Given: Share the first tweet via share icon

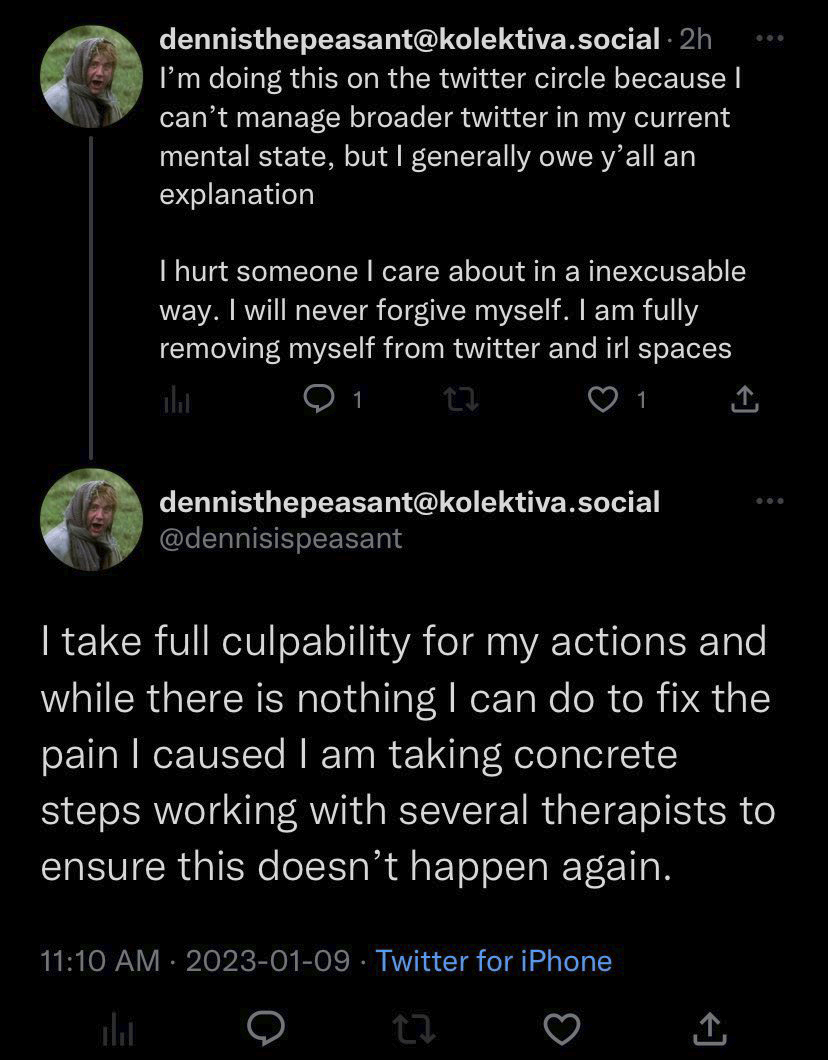Looking at the screenshot, I should [x=745, y=401].
